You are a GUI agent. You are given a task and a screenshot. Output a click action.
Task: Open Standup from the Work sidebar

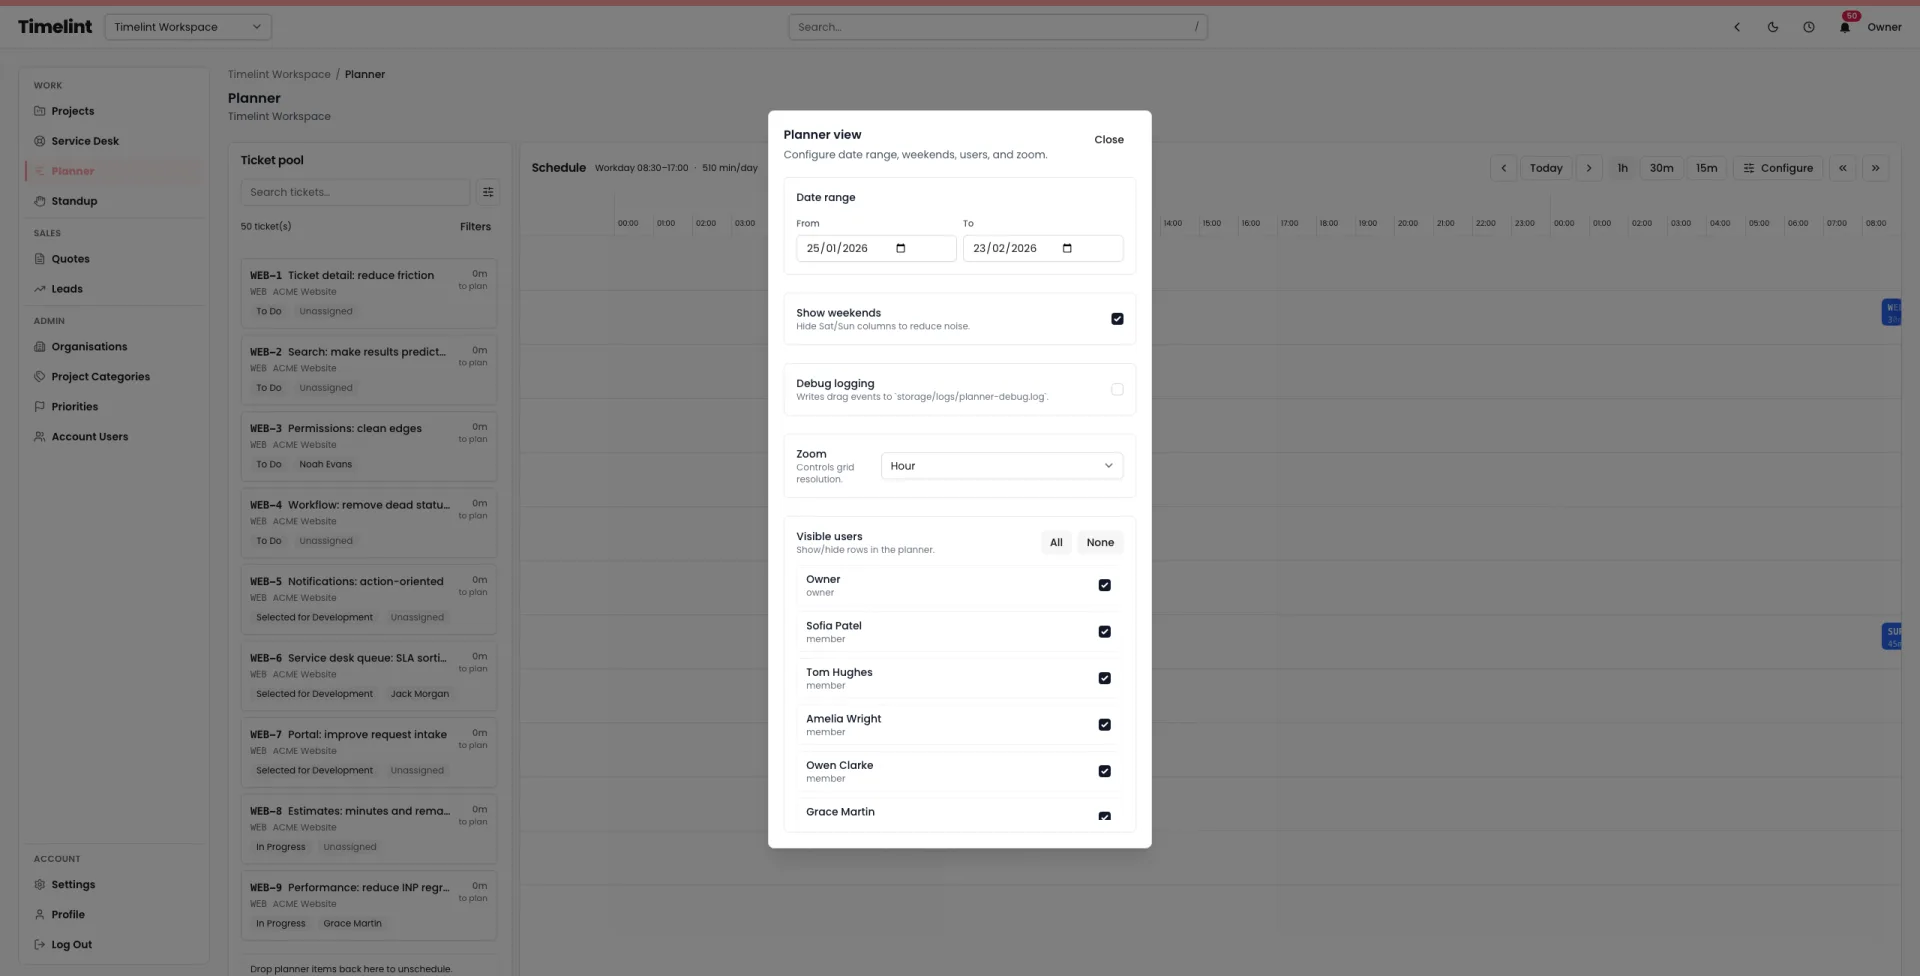point(74,200)
